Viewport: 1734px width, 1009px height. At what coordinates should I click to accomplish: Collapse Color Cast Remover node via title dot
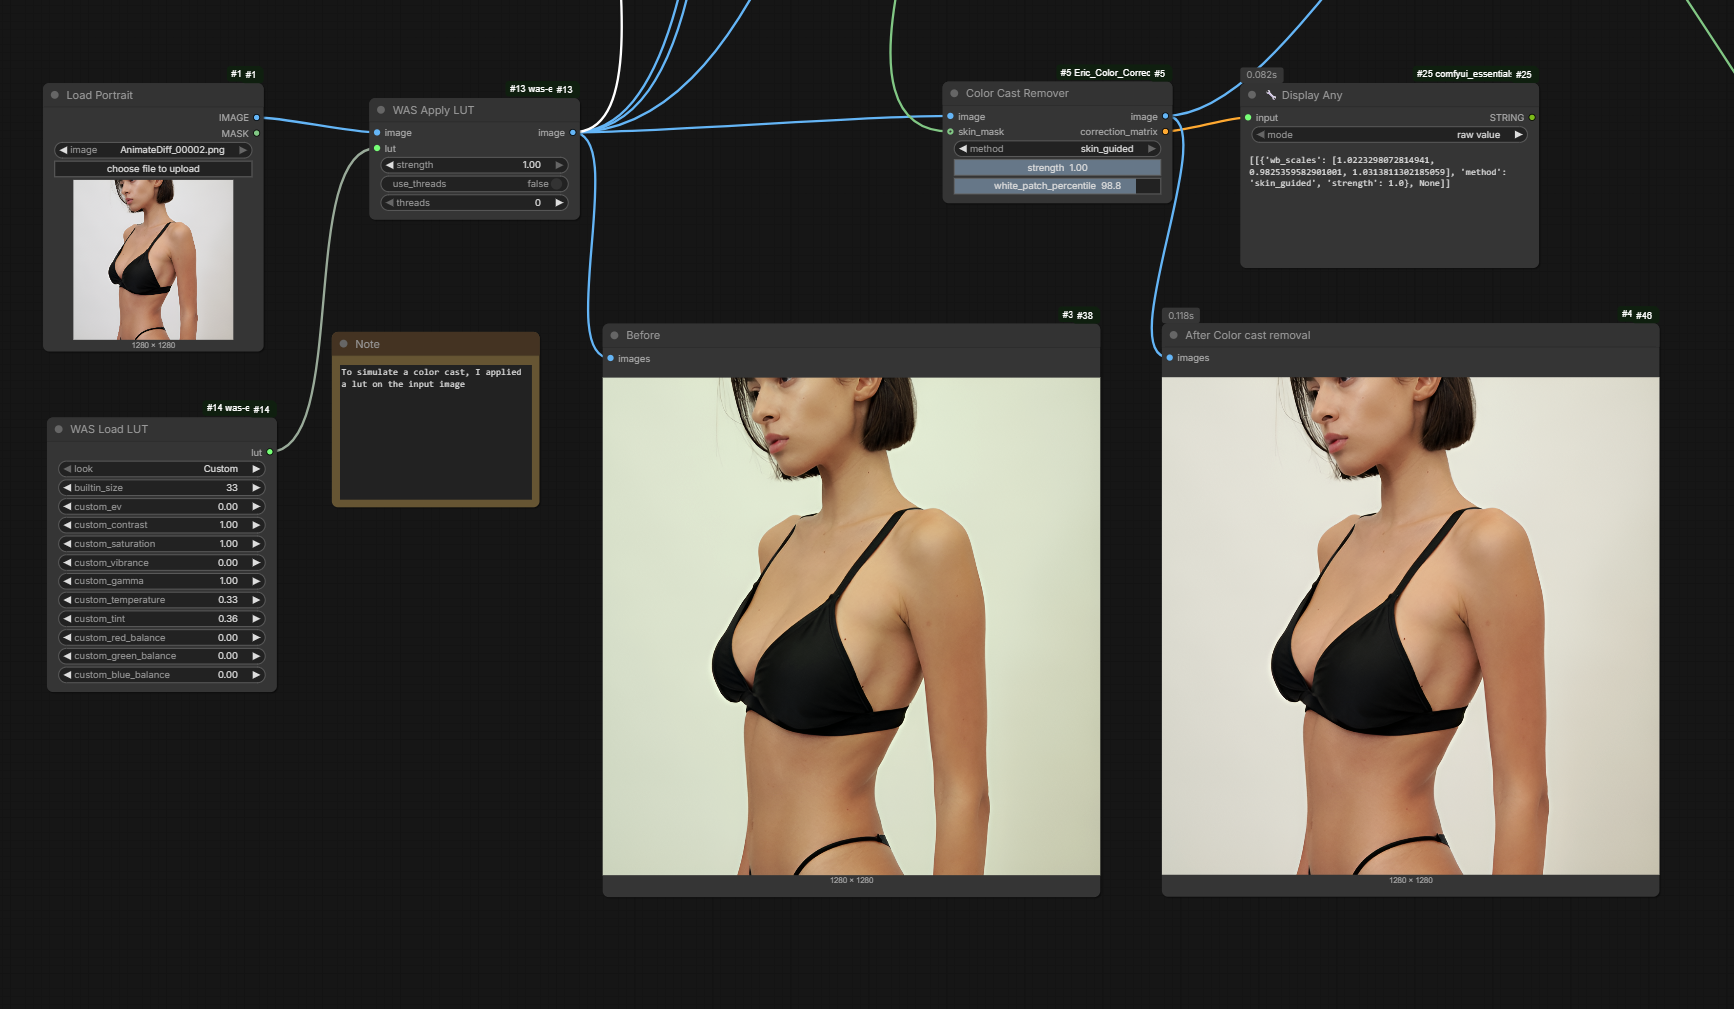coord(954,93)
